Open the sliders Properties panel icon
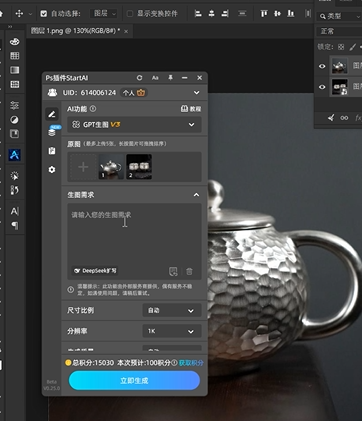This screenshot has height=421, width=362. click(14, 105)
